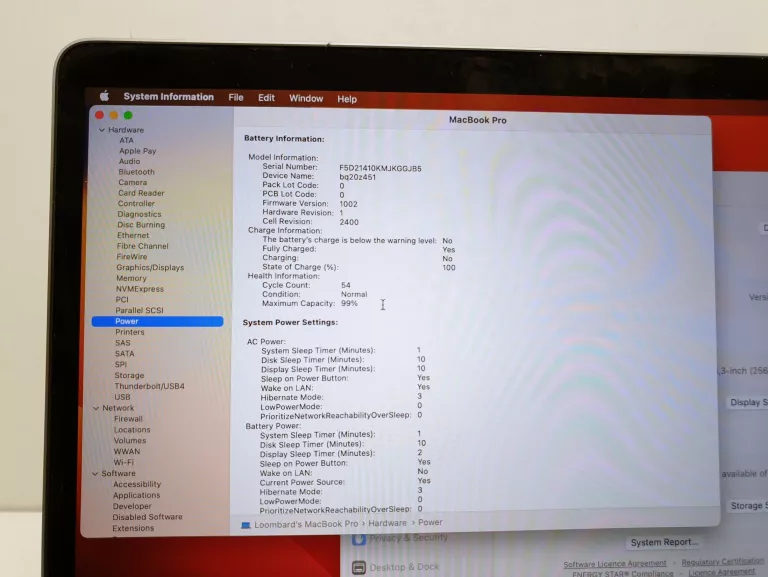
Task: Click the Cycle Count value 54
Action: [346, 285]
